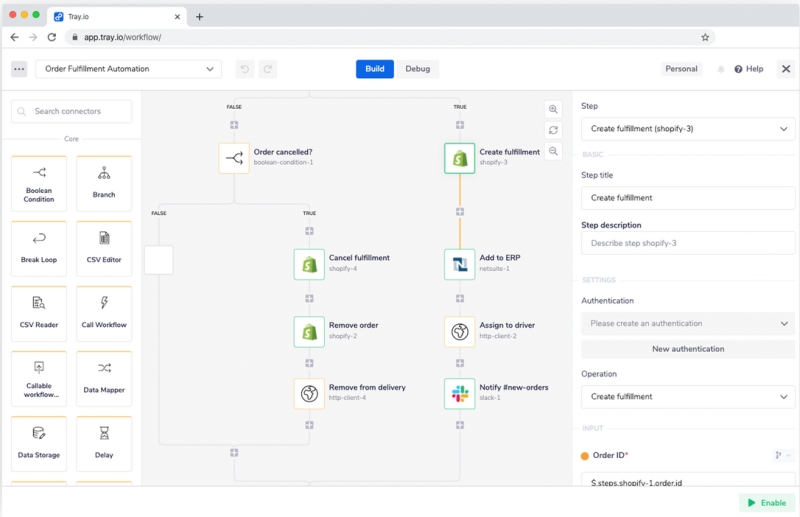
Task: Select the Order cancelled? boolean step
Action: click(234, 158)
